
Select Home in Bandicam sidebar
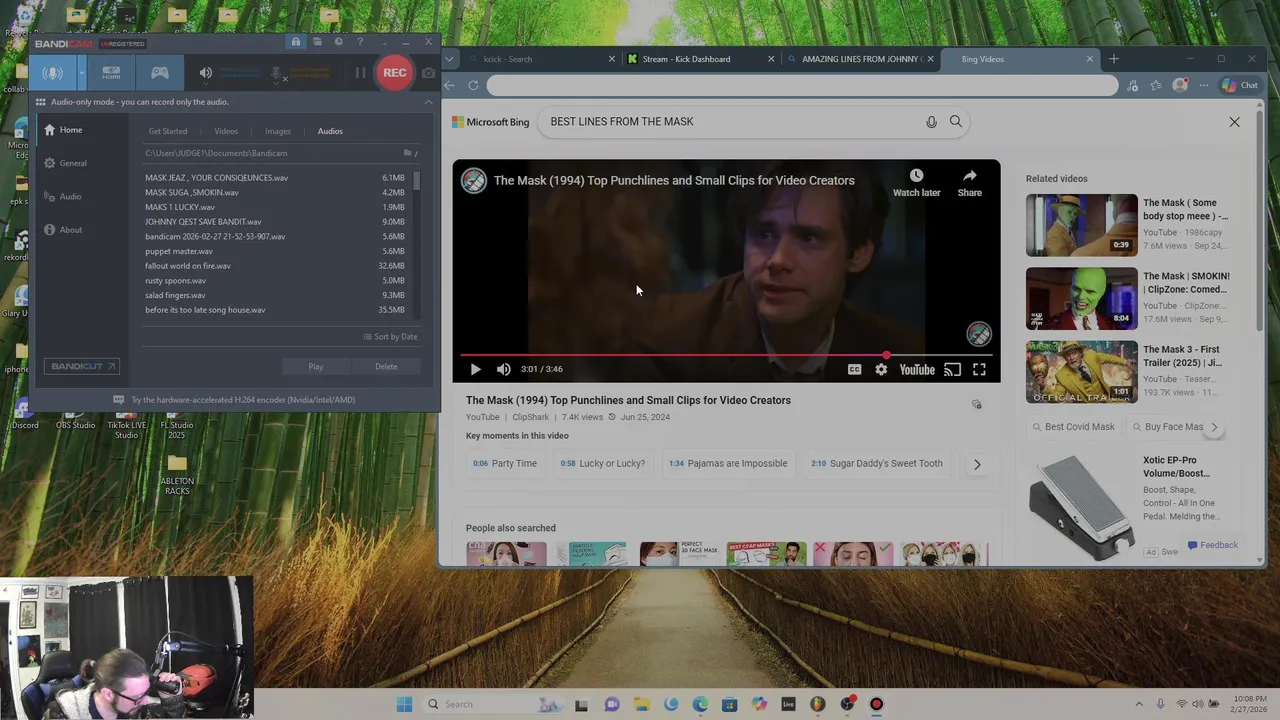tap(70, 130)
